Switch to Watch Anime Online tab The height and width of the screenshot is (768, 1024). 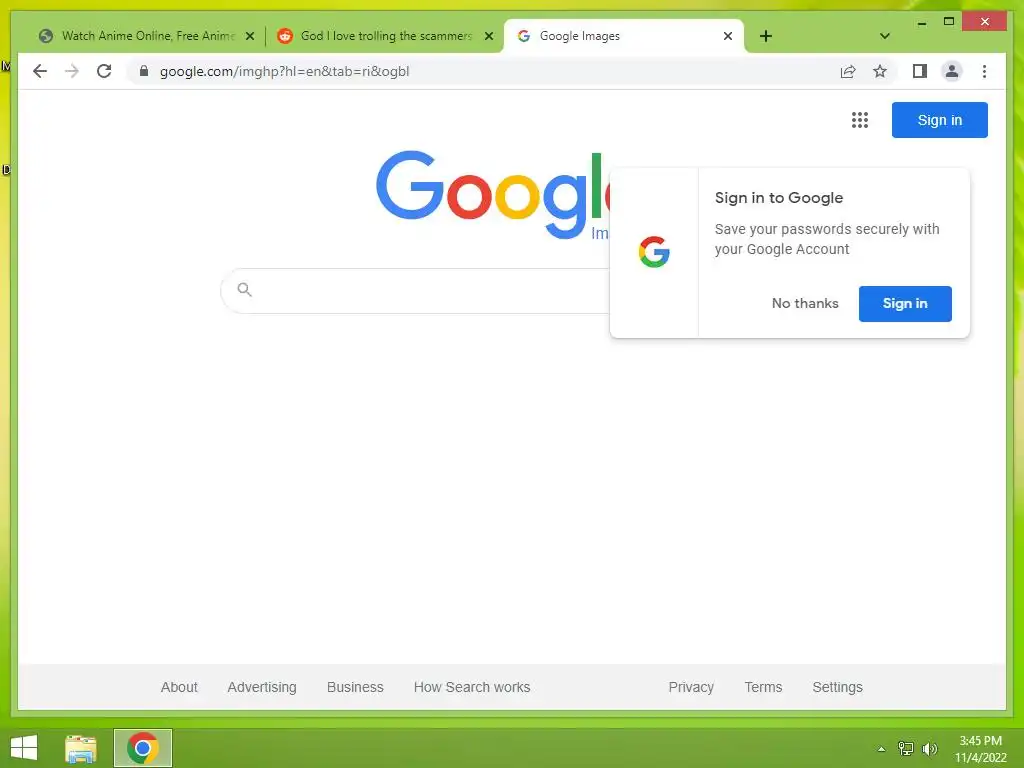tap(147, 36)
